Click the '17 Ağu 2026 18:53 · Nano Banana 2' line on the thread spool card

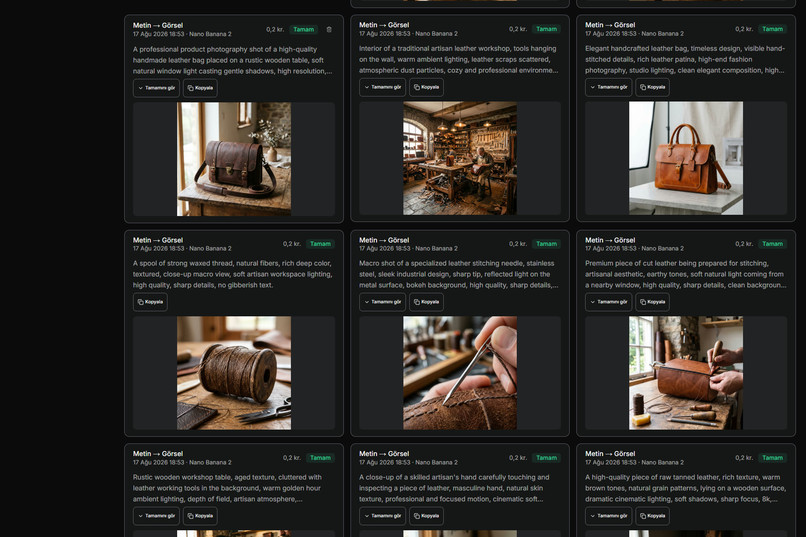coord(182,248)
